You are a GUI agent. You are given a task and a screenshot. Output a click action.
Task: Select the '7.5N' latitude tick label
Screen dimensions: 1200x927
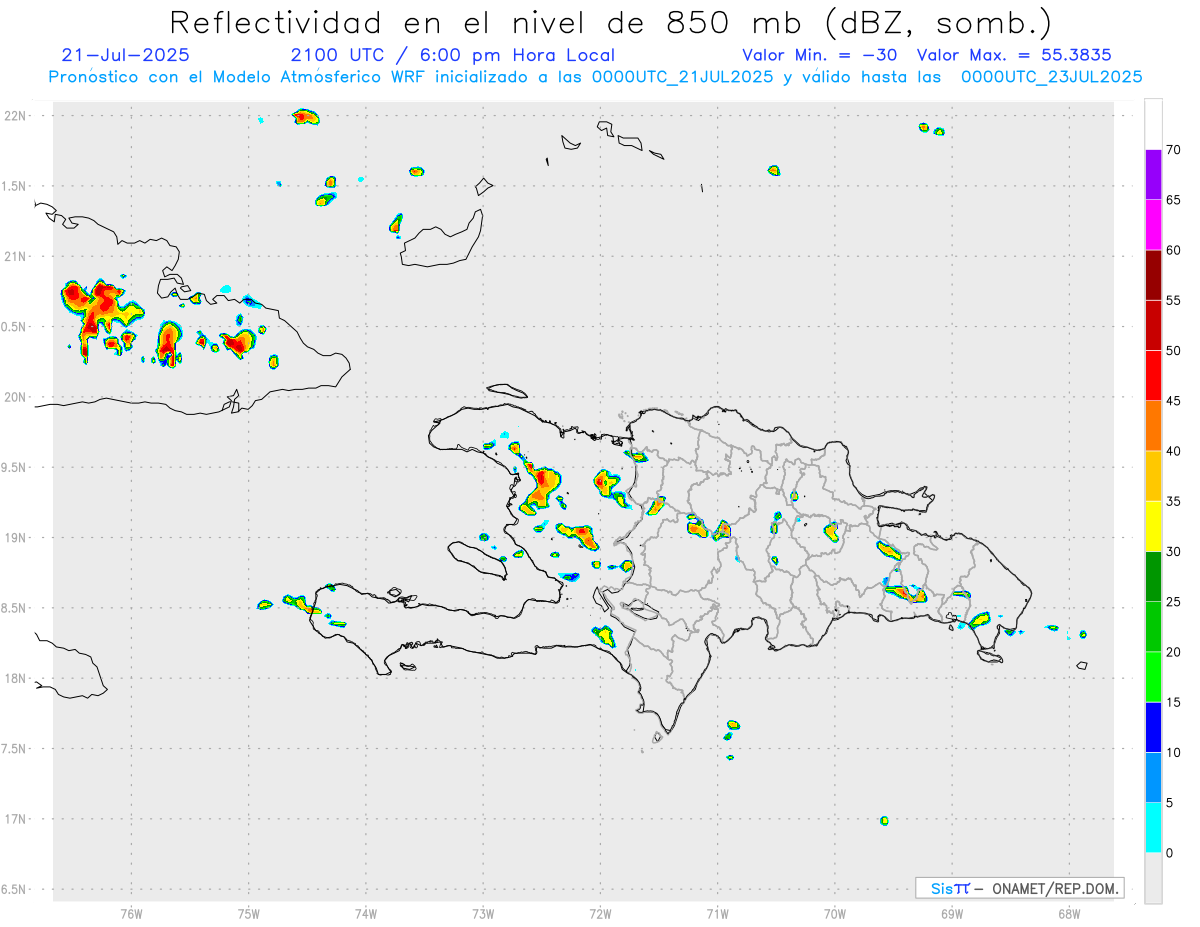click(x=14, y=748)
